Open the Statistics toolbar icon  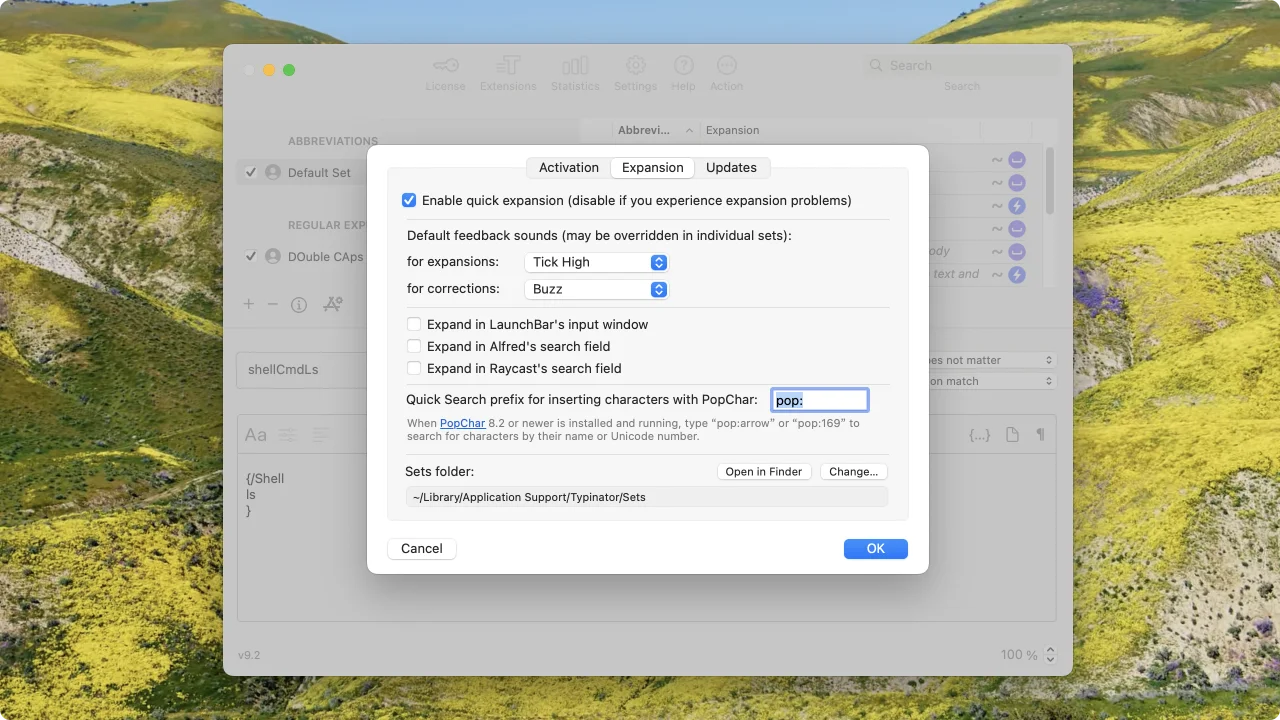[x=575, y=66]
